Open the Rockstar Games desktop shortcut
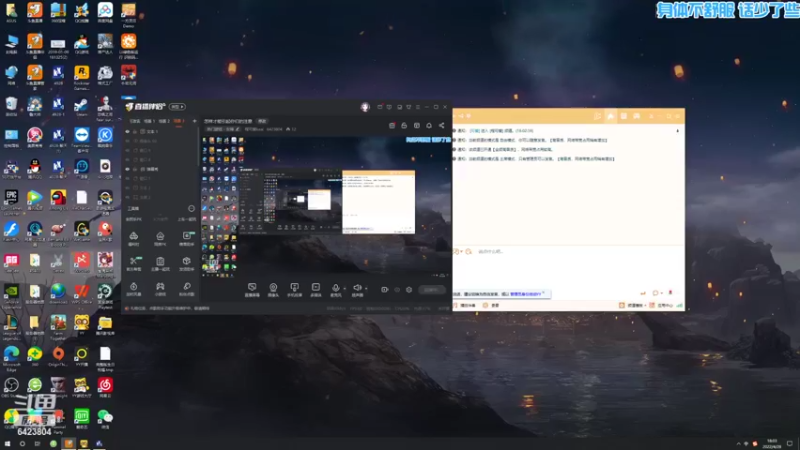Viewport: 800px width, 450px height. point(82,77)
